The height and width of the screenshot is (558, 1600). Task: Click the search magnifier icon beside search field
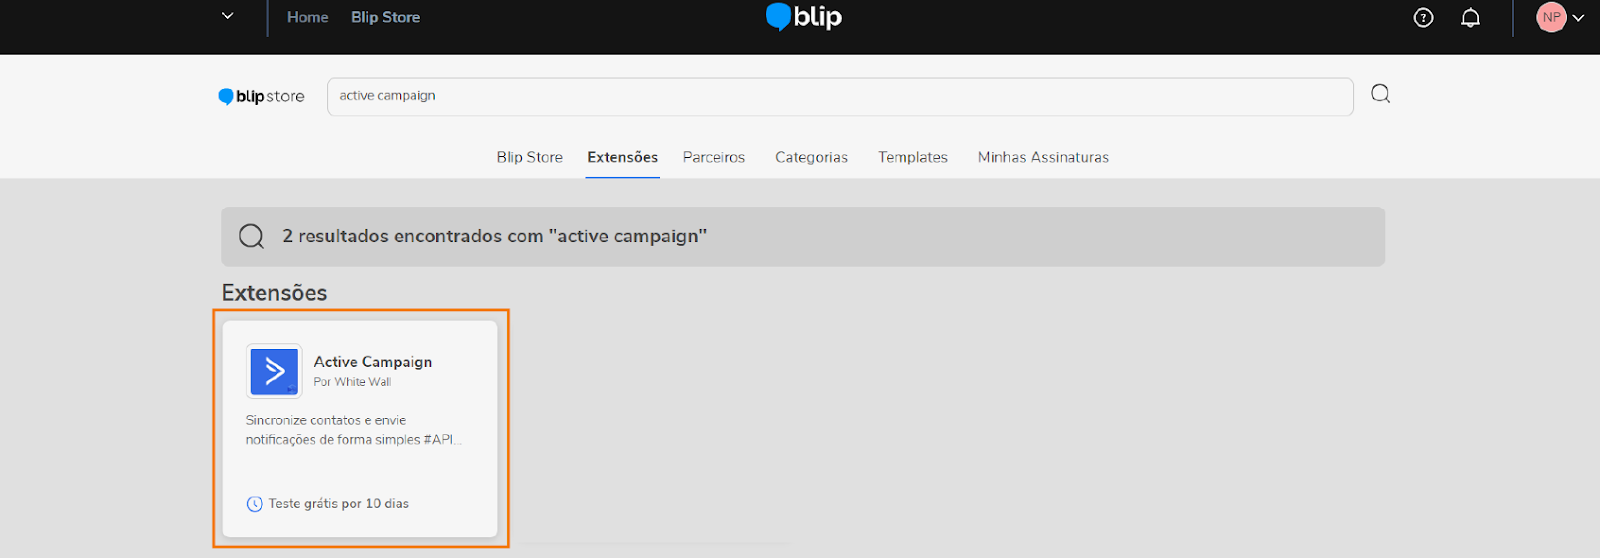(1380, 94)
